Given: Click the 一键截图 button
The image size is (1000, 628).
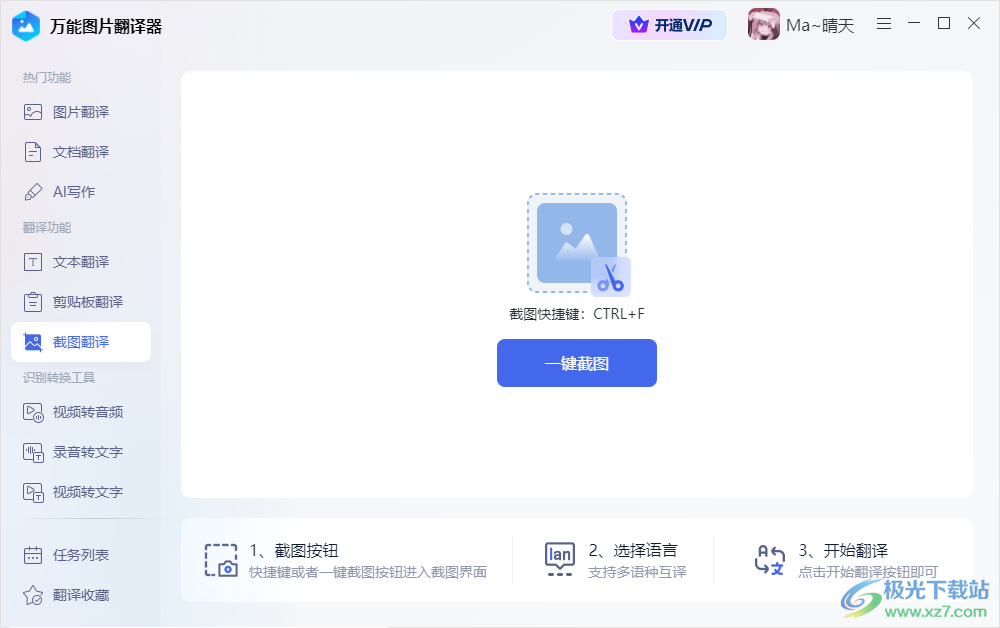Looking at the screenshot, I should (x=577, y=363).
